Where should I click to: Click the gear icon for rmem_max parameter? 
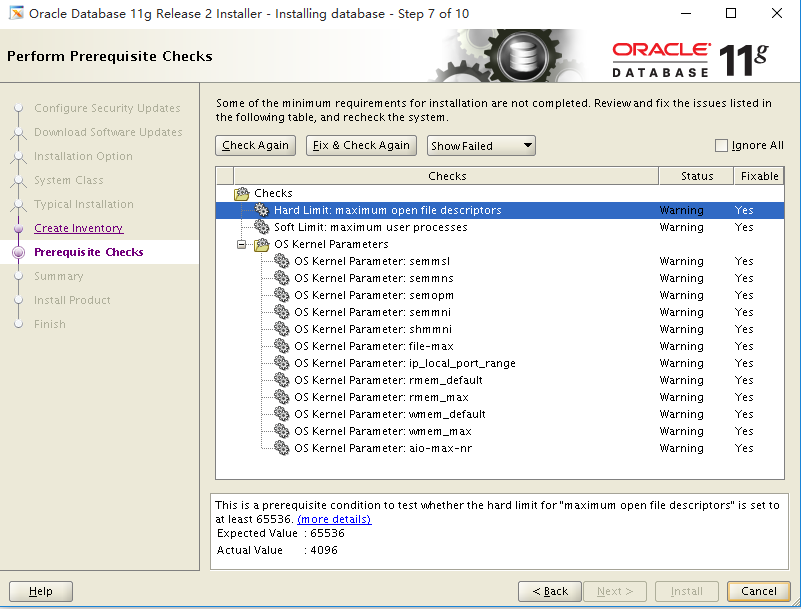(281, 397)
